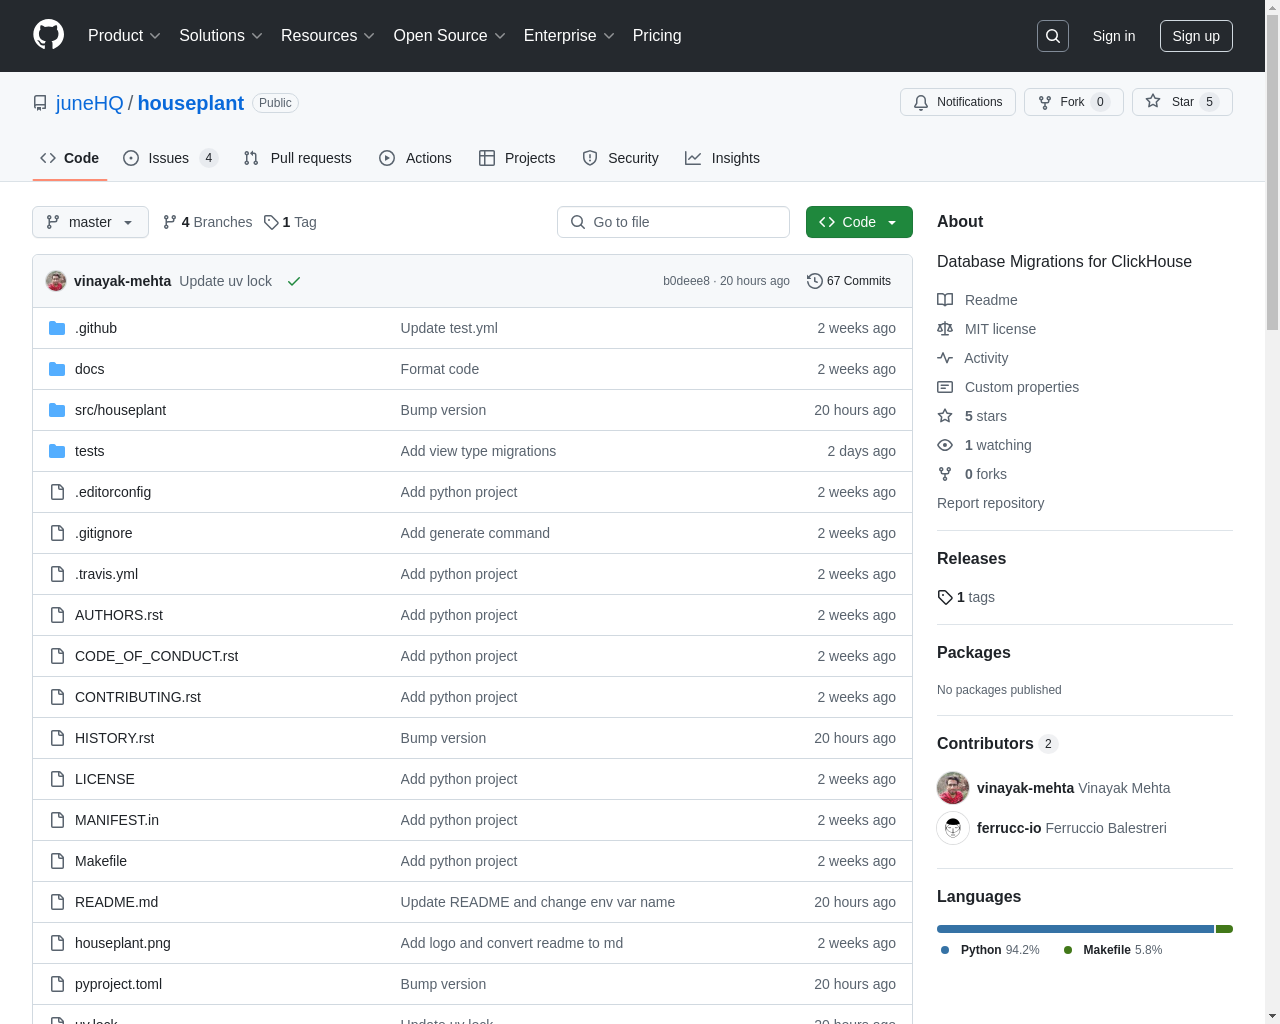1280x1024 pixels.
Task: Expand the Enterprise menu
Action: pos(569,36)
